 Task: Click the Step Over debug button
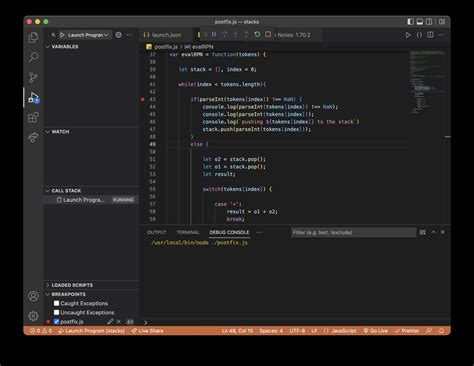point(225,34)
